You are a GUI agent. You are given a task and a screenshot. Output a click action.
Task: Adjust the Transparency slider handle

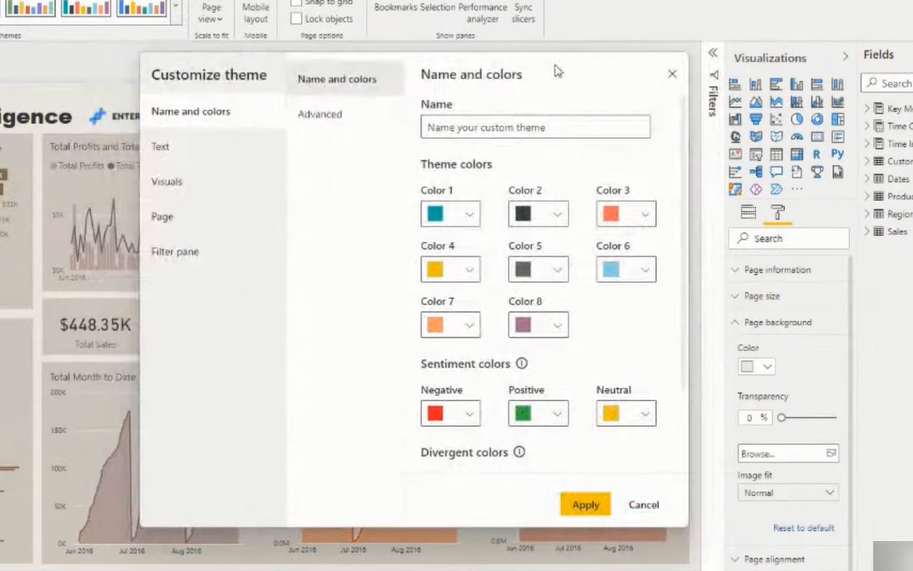tap(781, 417)
